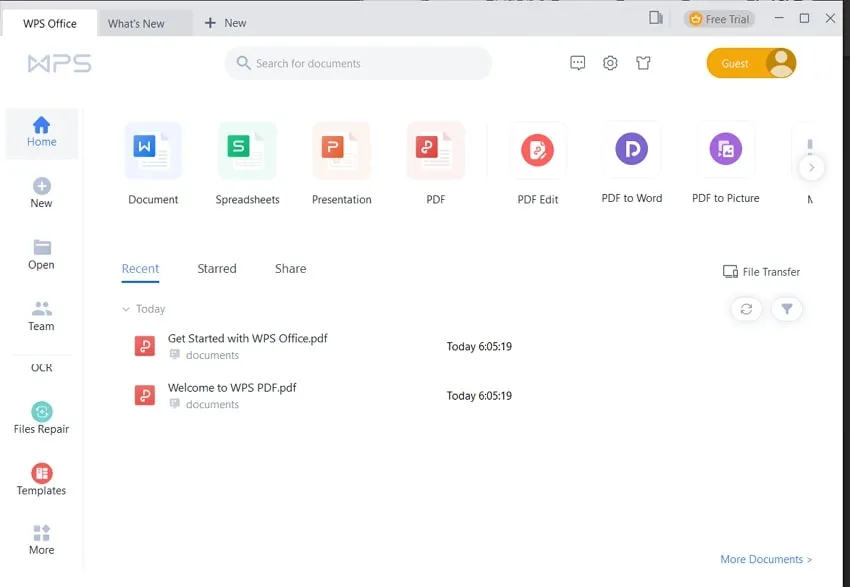Open File Transfer
Screen dimensions: 850x587
coord(762,272)
